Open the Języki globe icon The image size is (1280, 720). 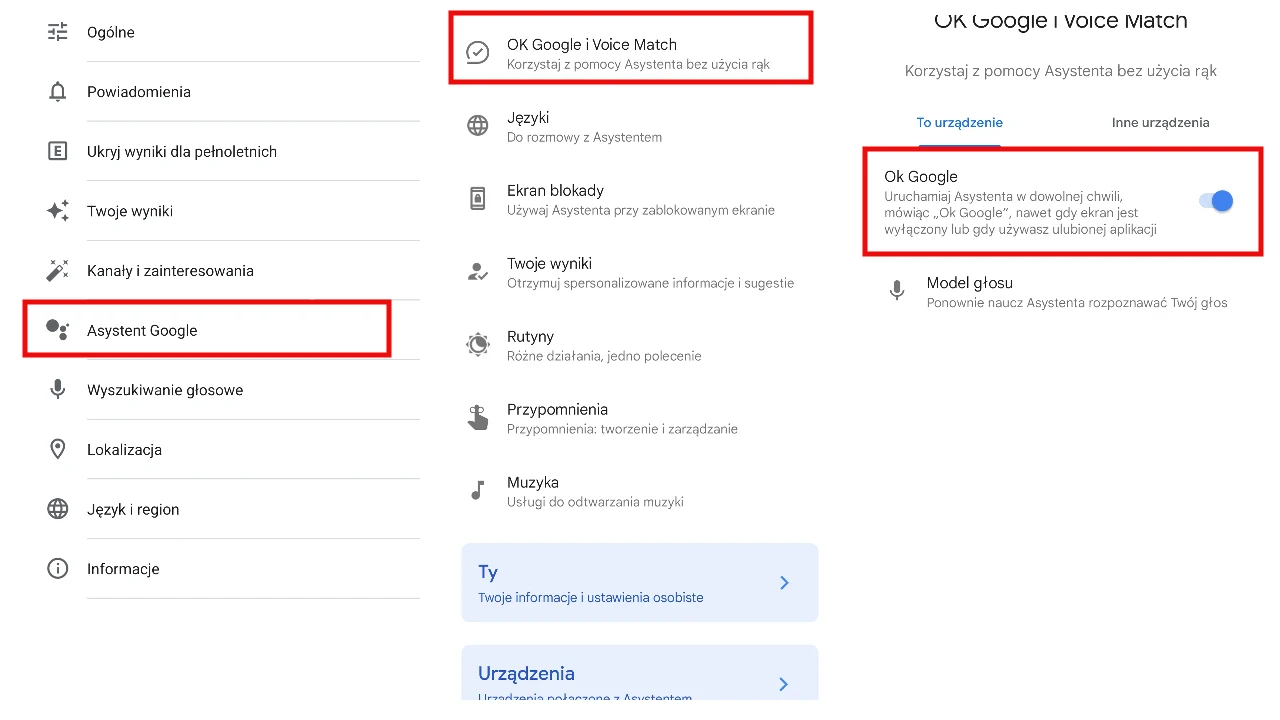[x=477, y=126]
